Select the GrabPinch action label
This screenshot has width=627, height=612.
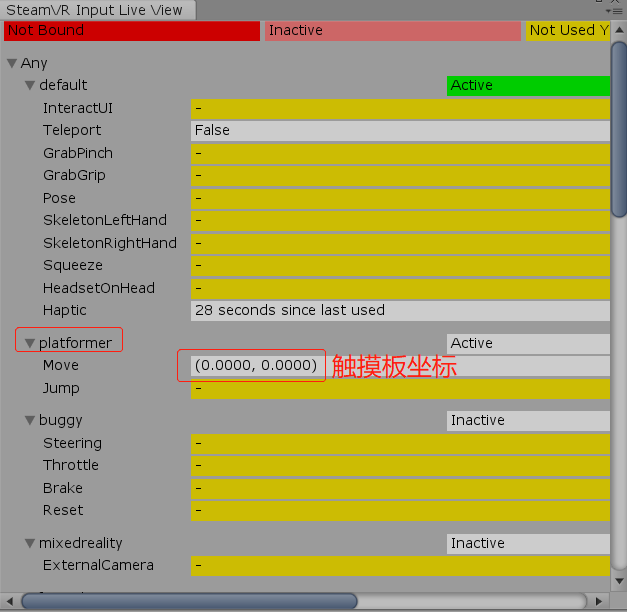tap(78, 153)
